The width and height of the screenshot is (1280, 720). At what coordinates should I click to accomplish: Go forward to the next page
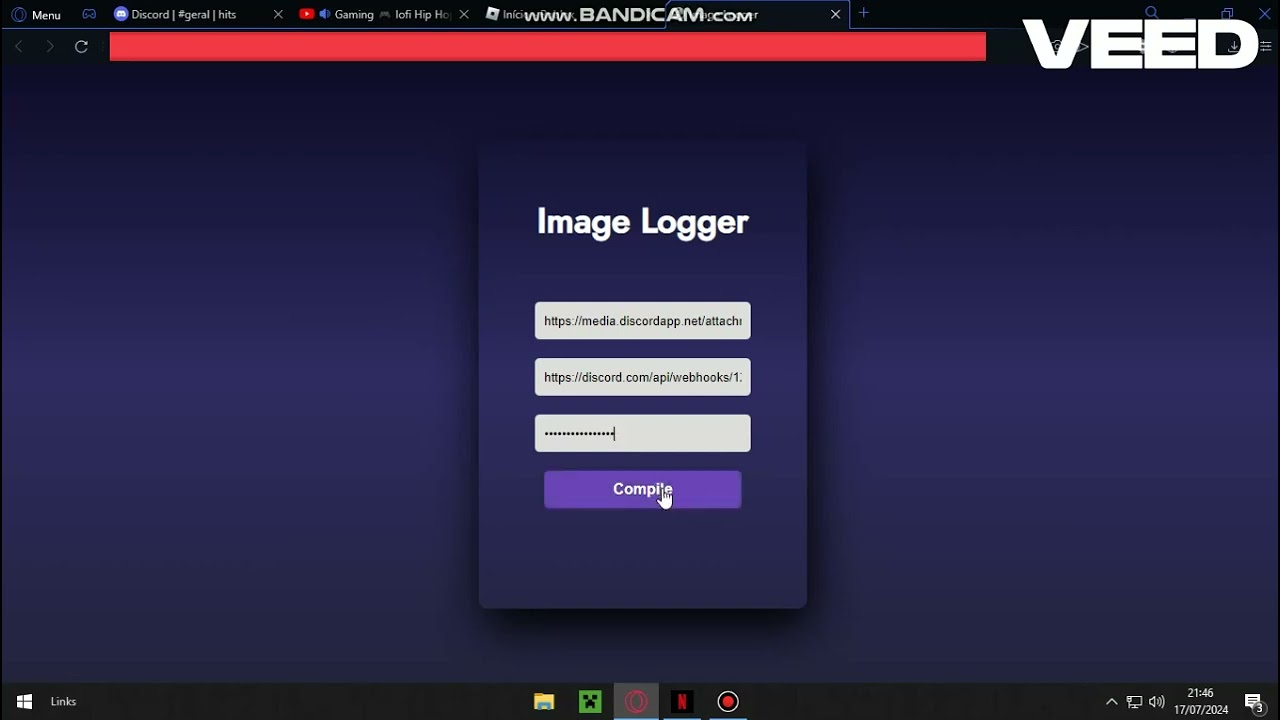tap(50, 46)
